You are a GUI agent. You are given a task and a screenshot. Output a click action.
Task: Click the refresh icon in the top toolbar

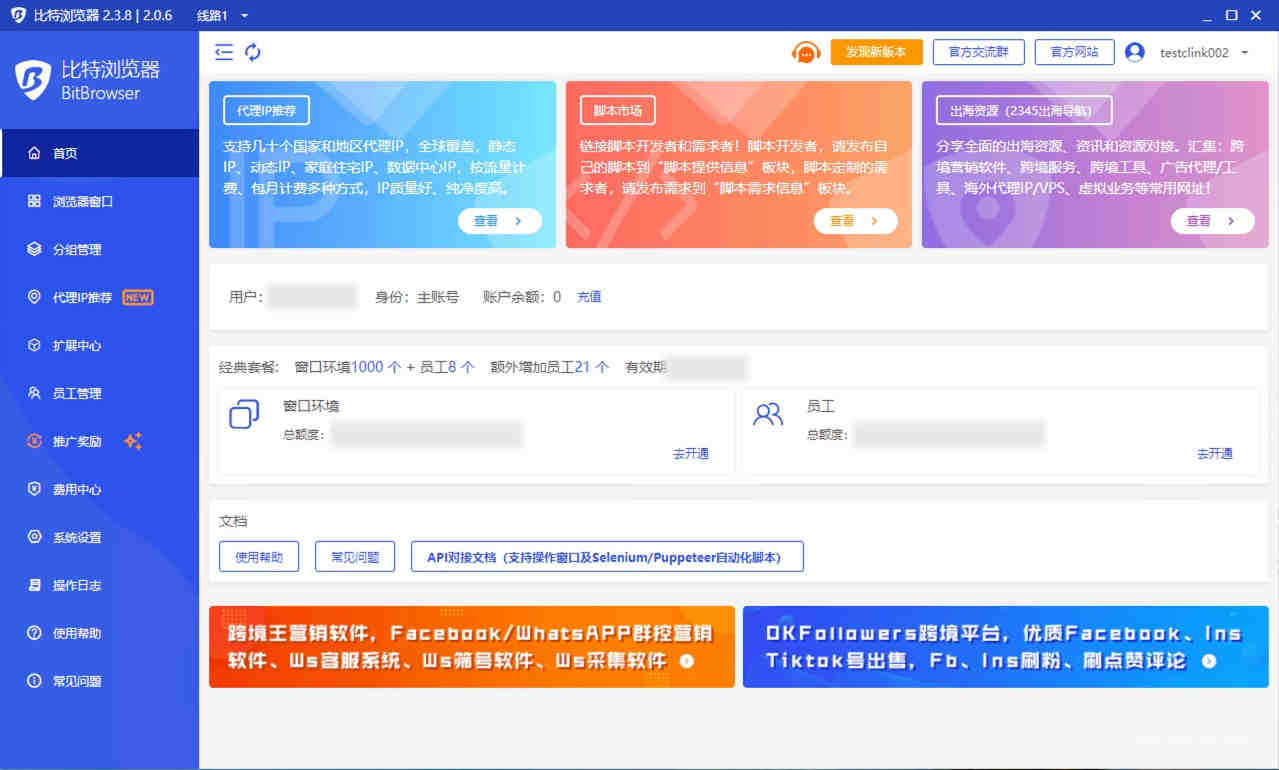coord(253,52)
